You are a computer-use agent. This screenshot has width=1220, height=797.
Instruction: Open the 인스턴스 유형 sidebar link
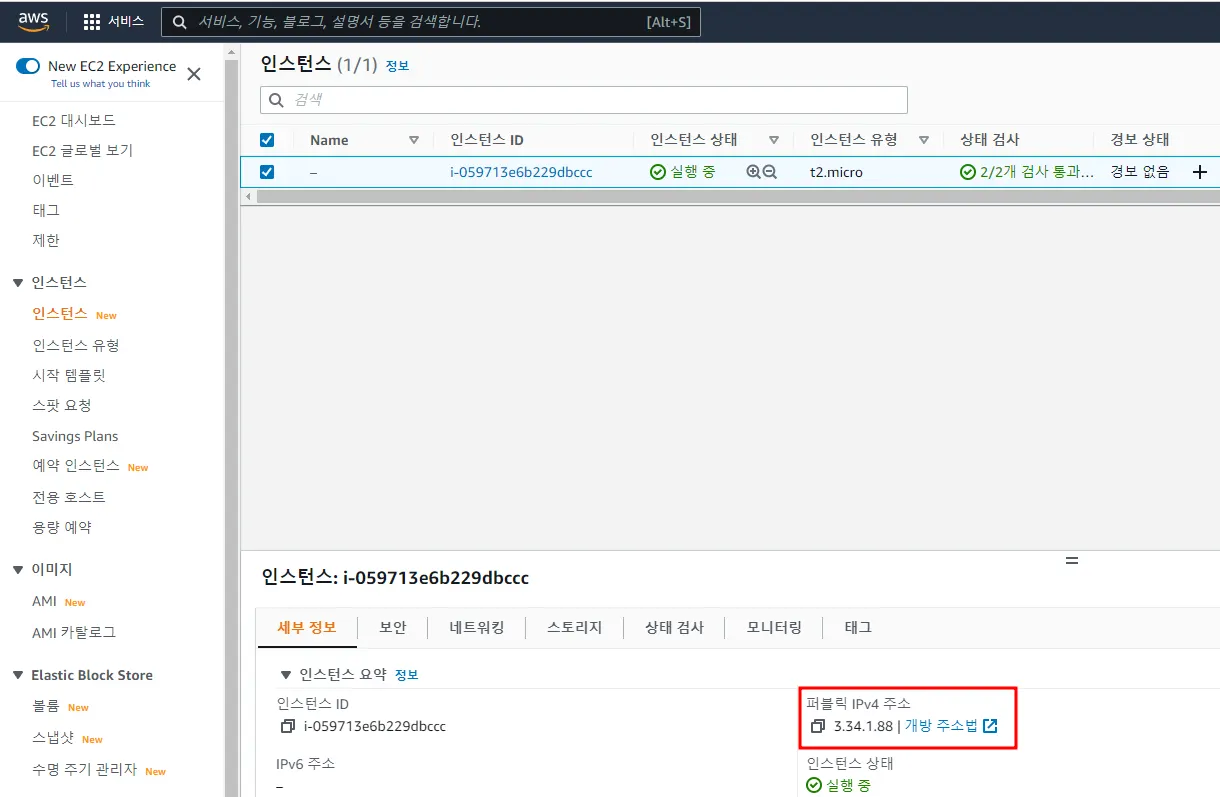(76, 345)
